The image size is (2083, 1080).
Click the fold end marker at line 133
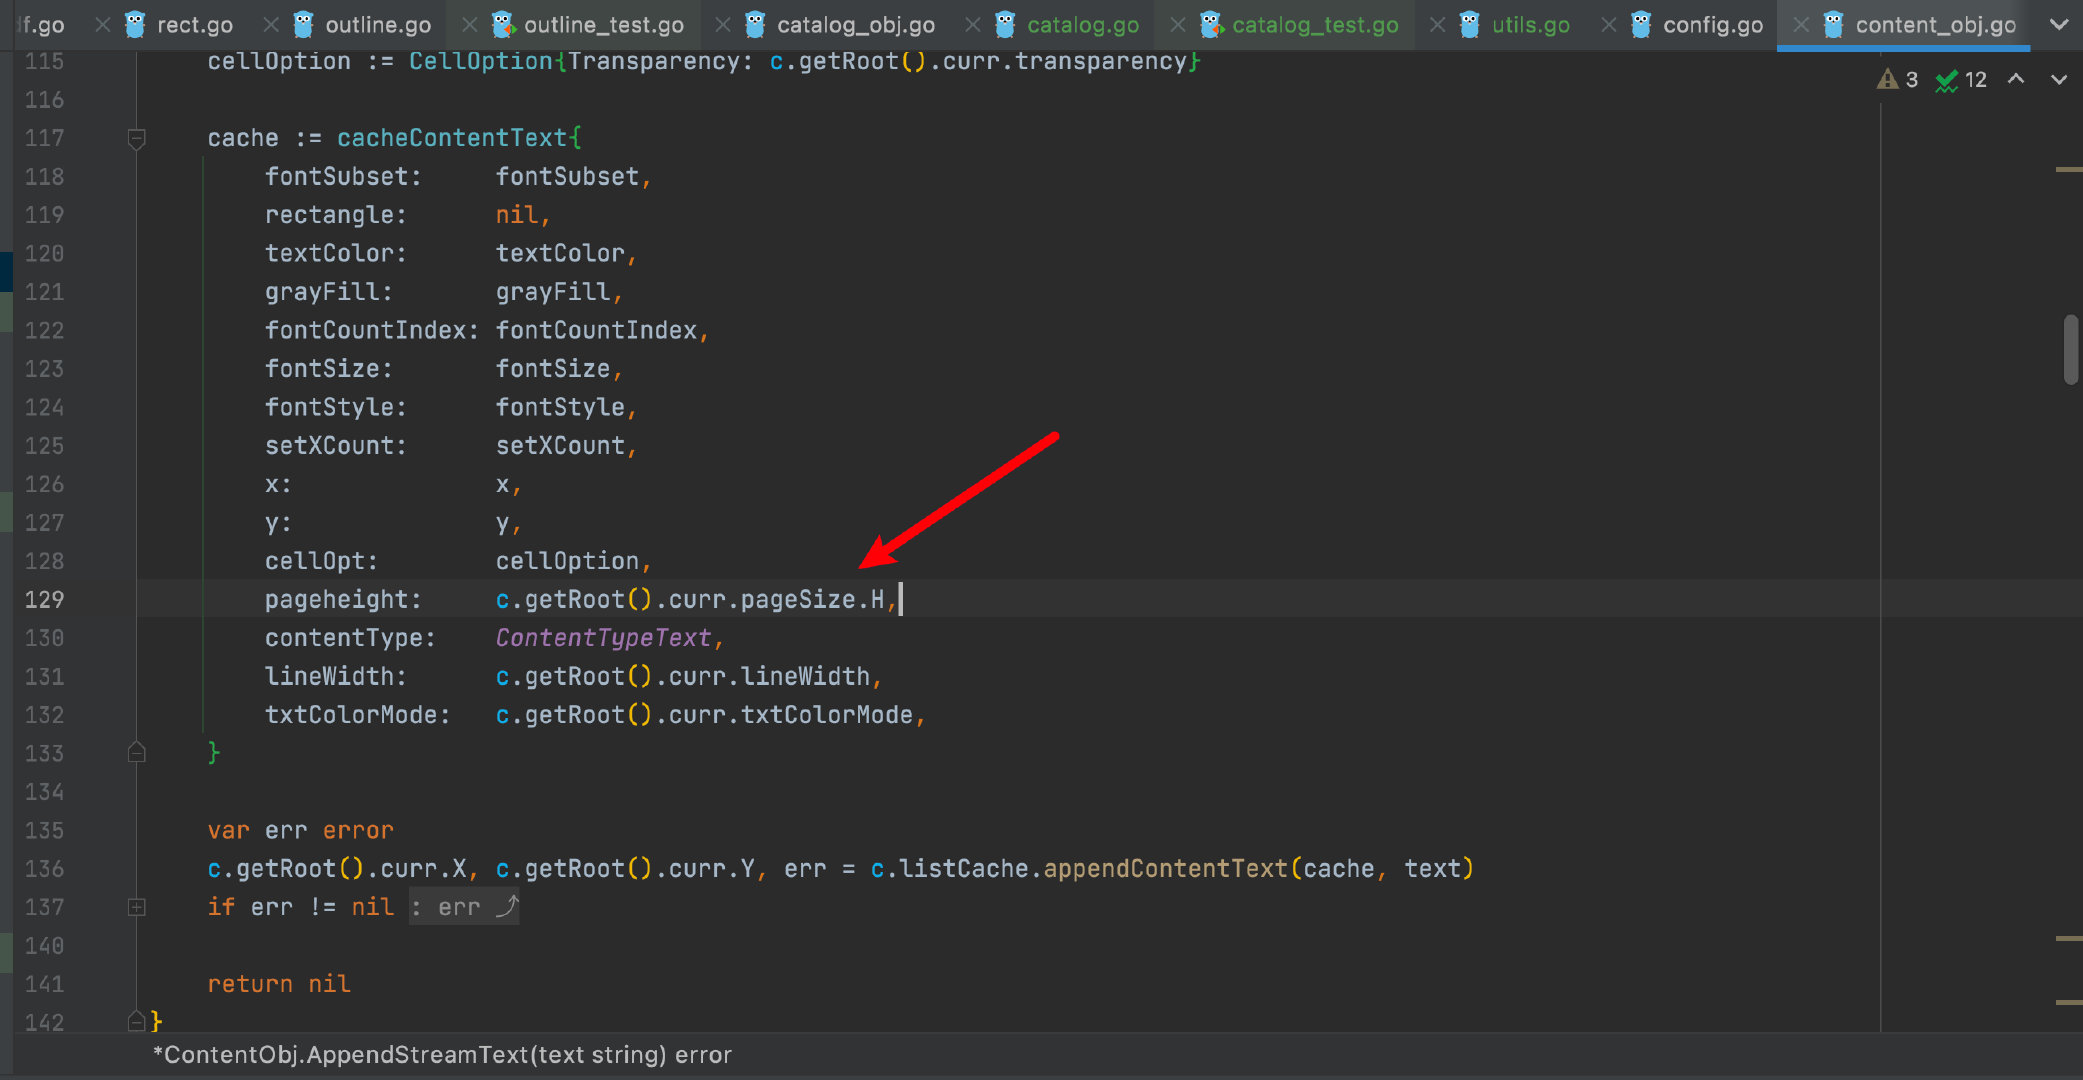[137, 753]
